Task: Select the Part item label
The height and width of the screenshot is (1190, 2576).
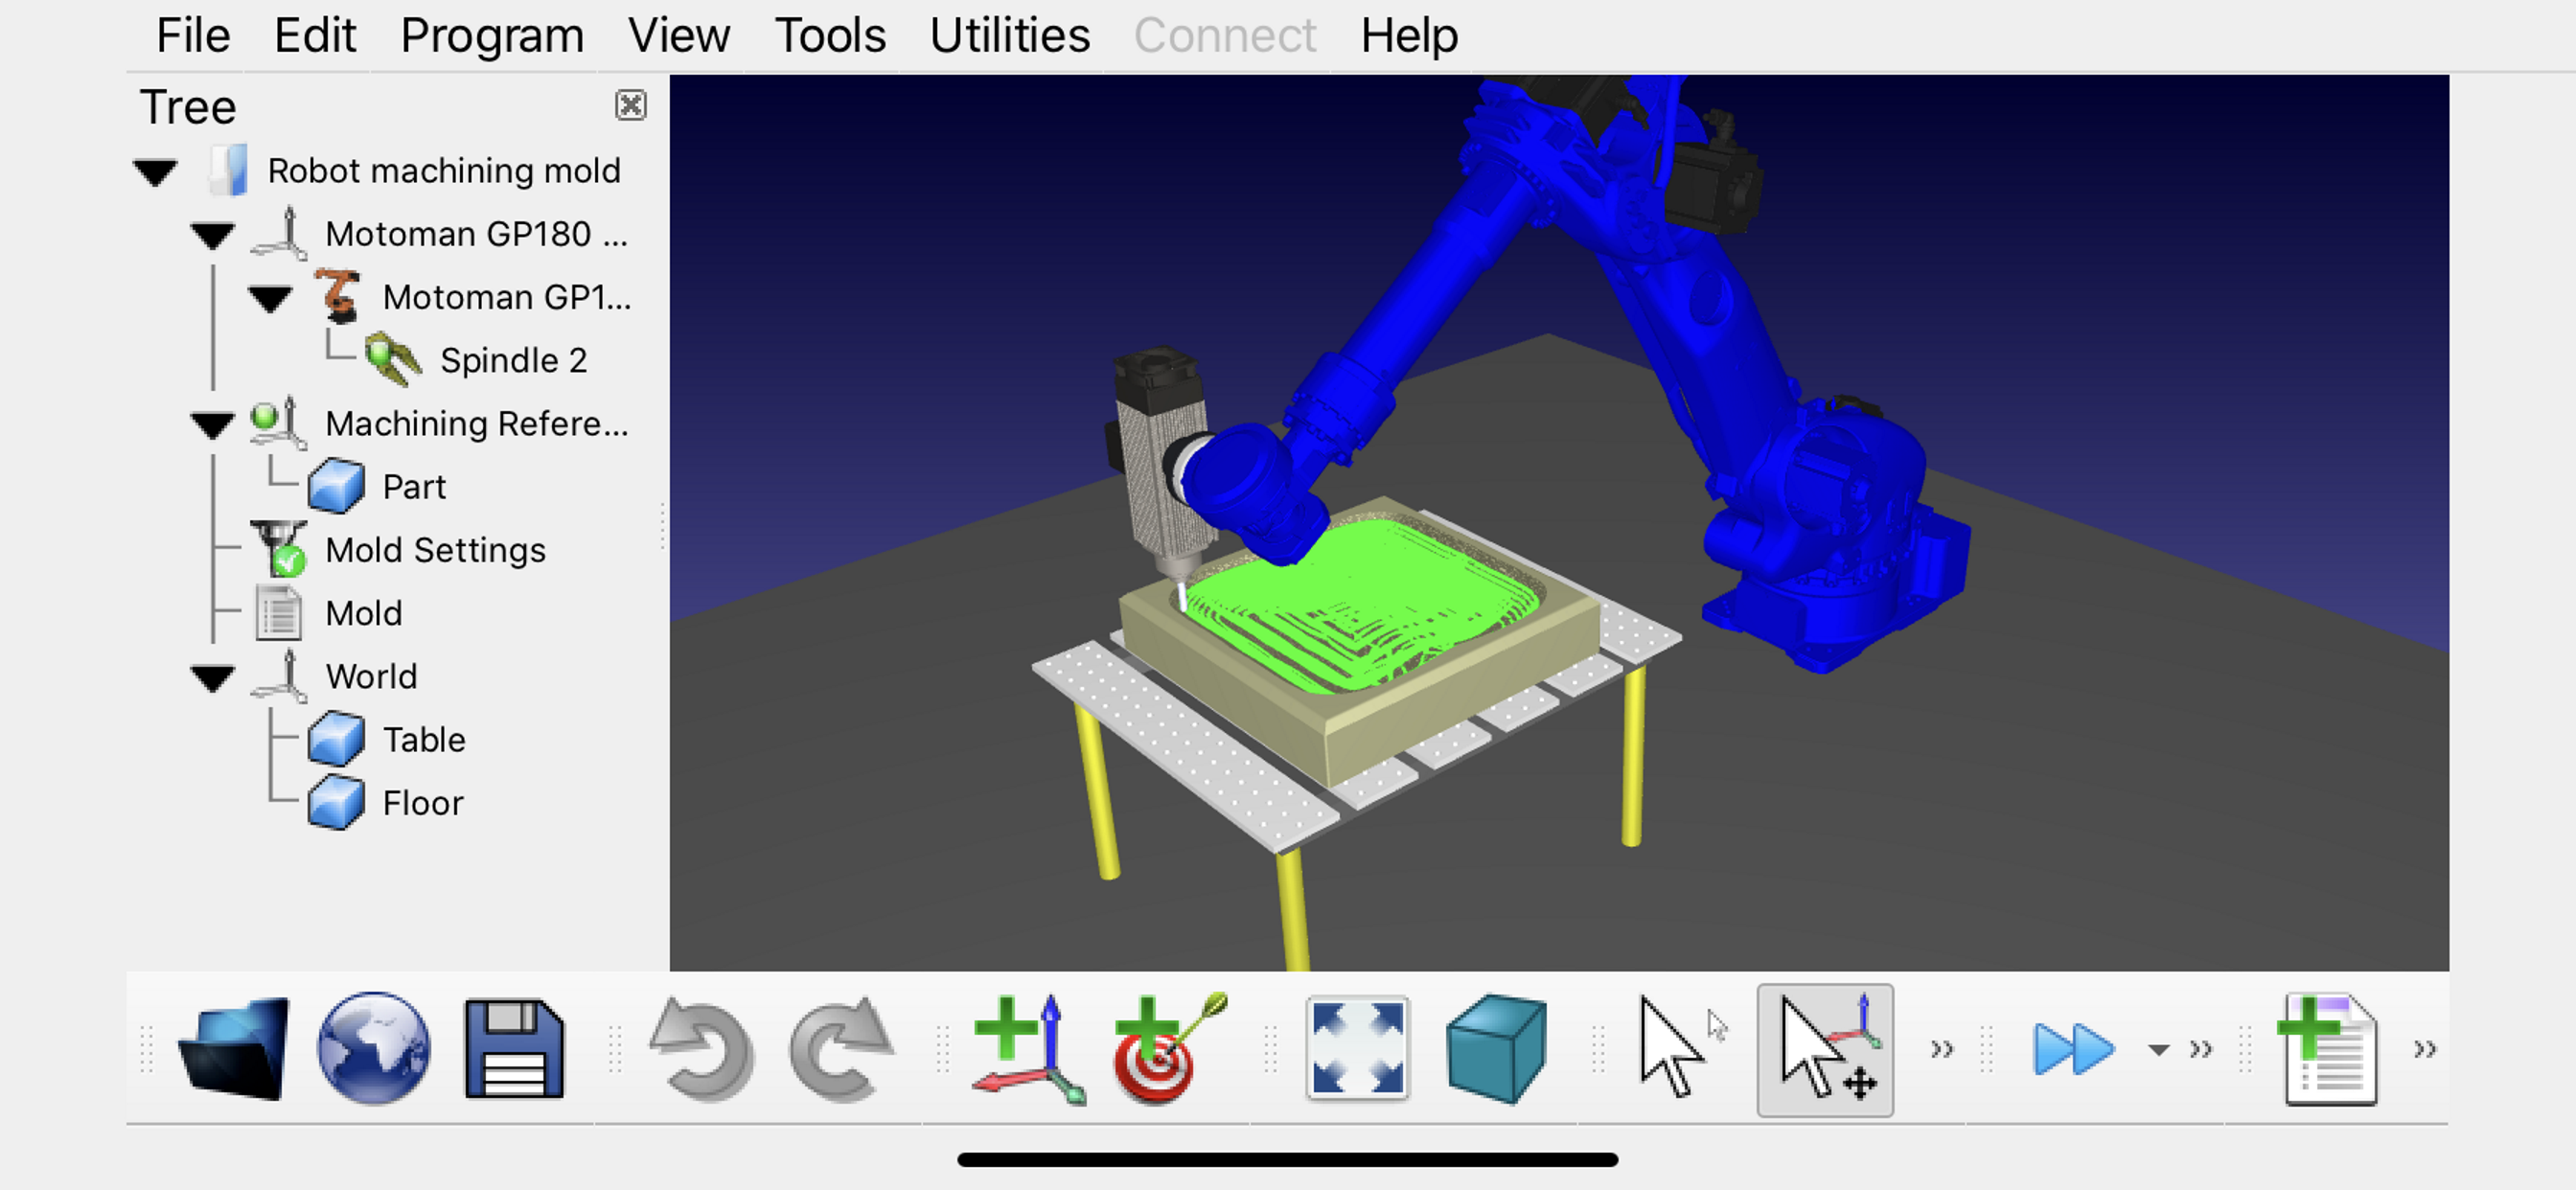Action: pos(414,486)
